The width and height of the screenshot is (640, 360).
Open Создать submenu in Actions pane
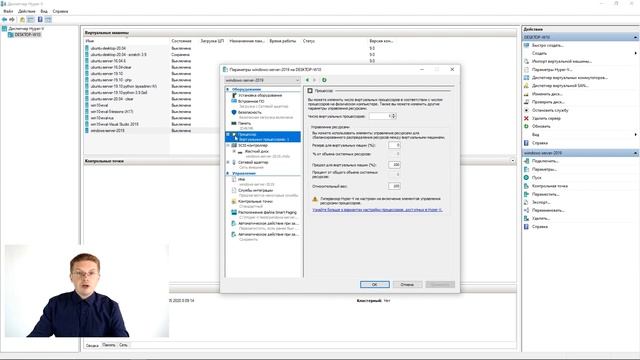pyautogui.click(x=539, y=53)
